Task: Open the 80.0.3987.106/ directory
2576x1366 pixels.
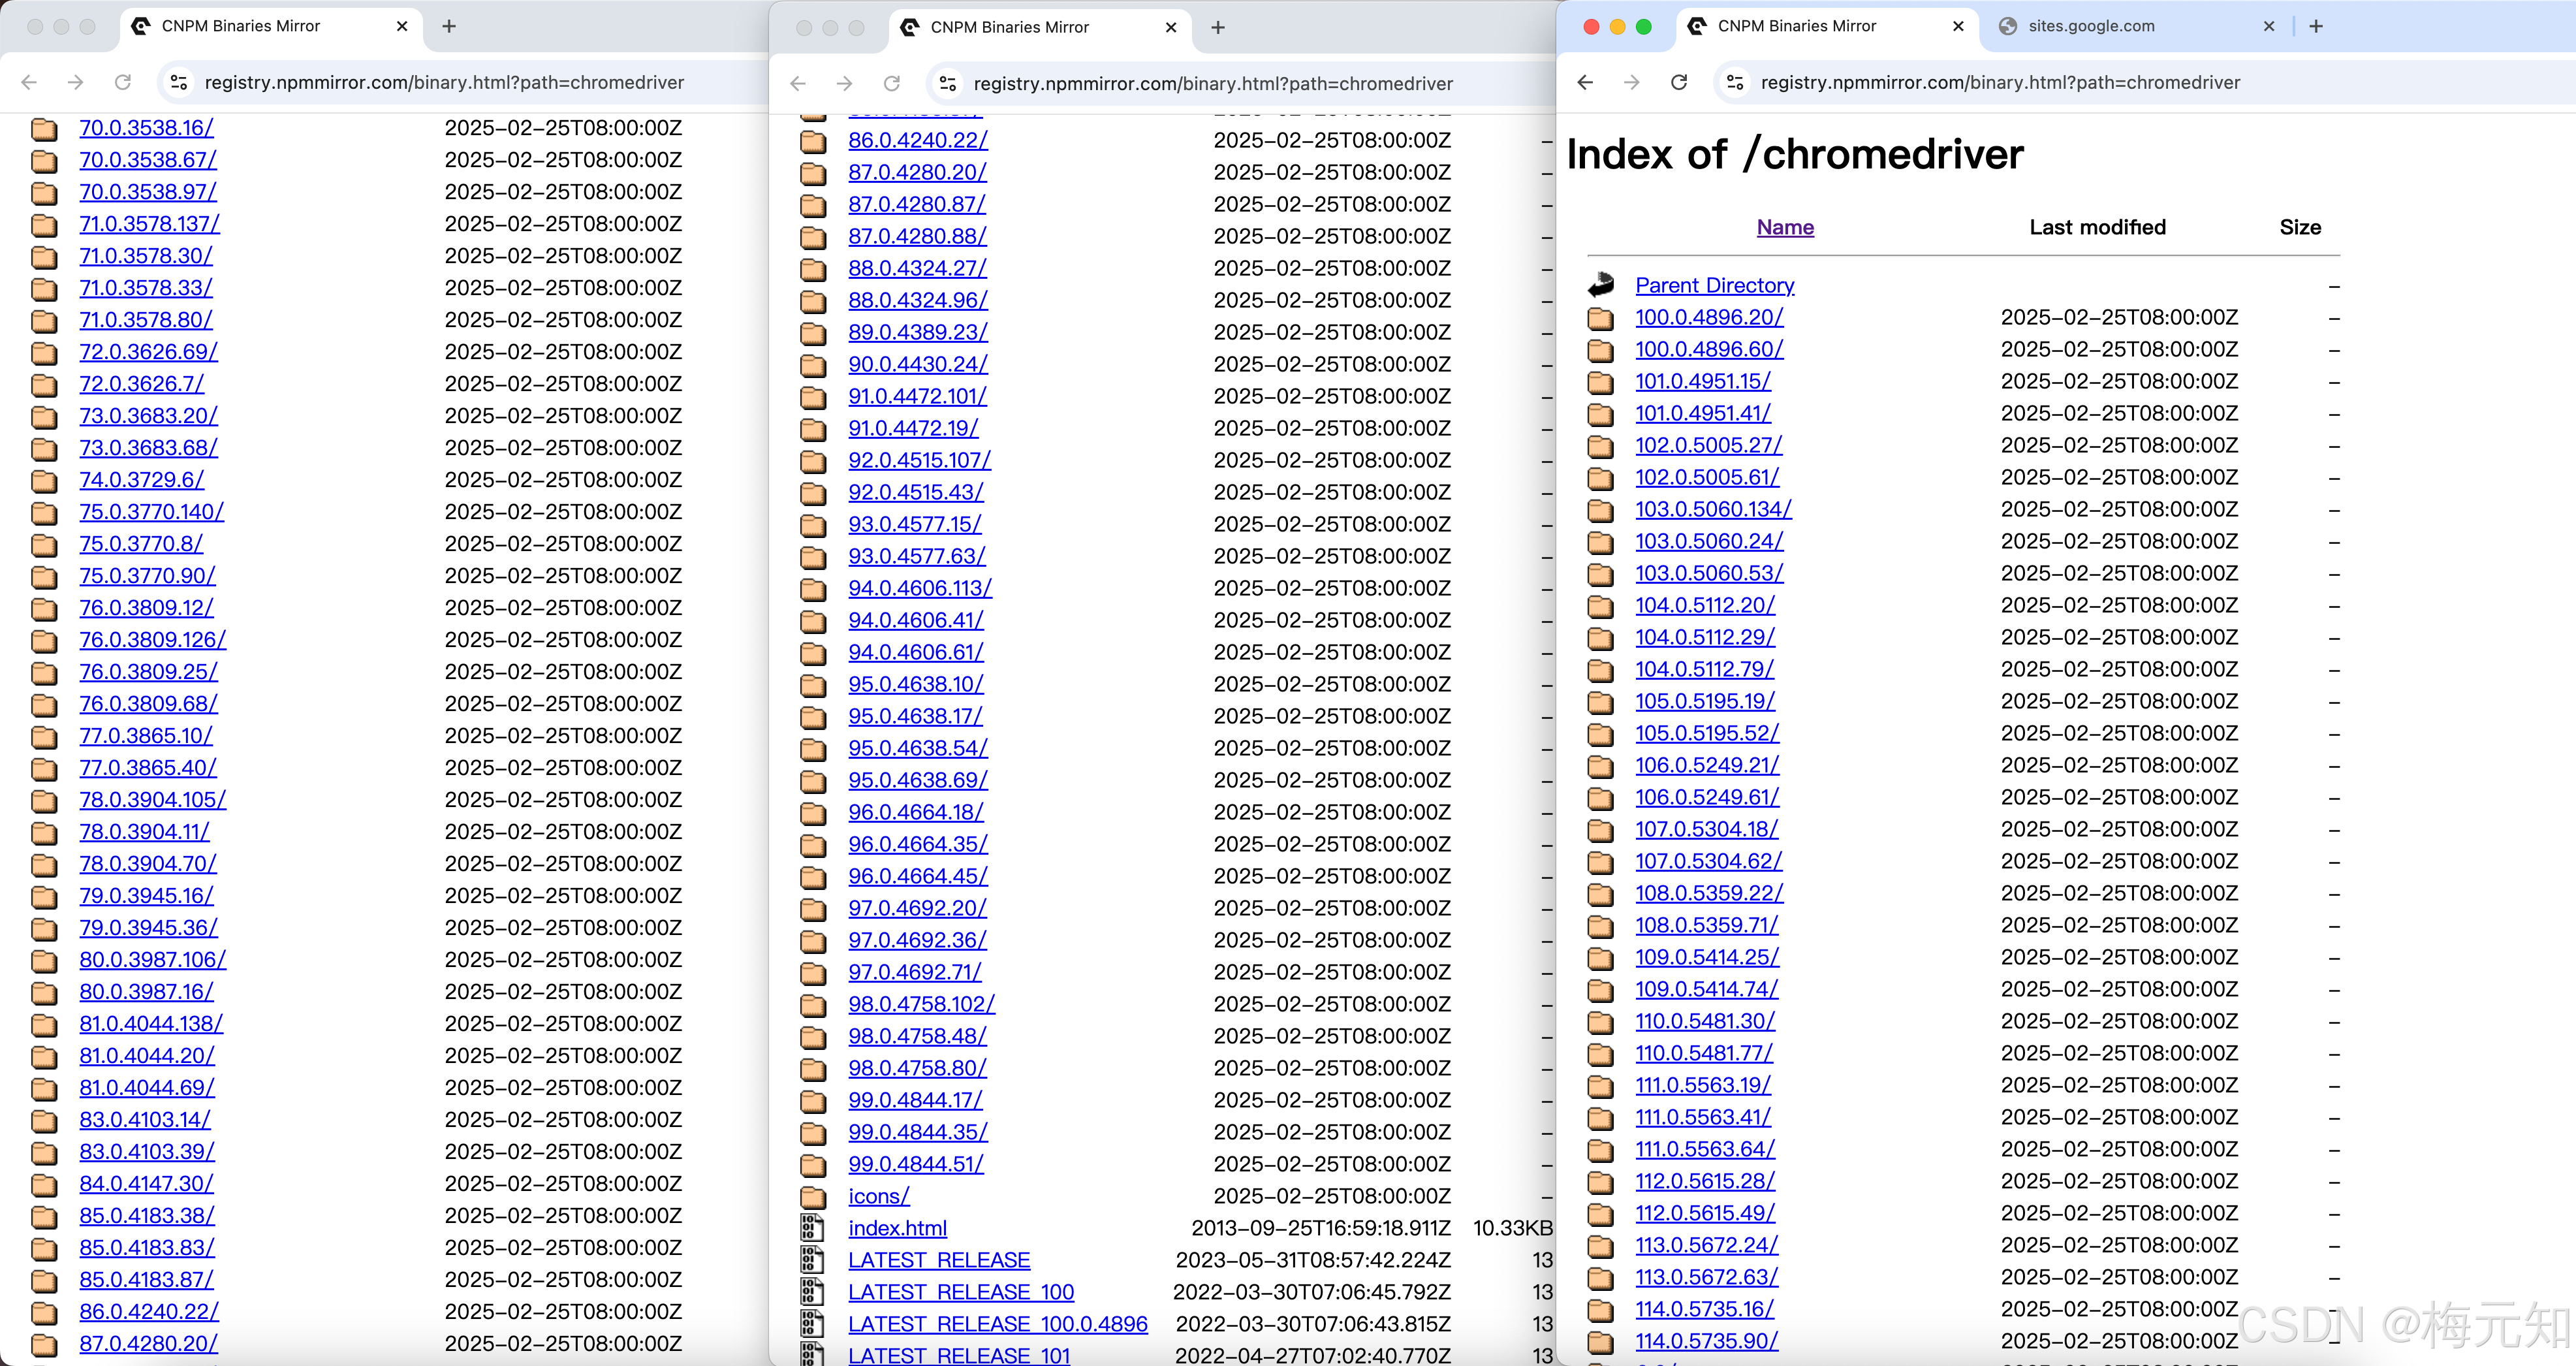Action: 152,959
